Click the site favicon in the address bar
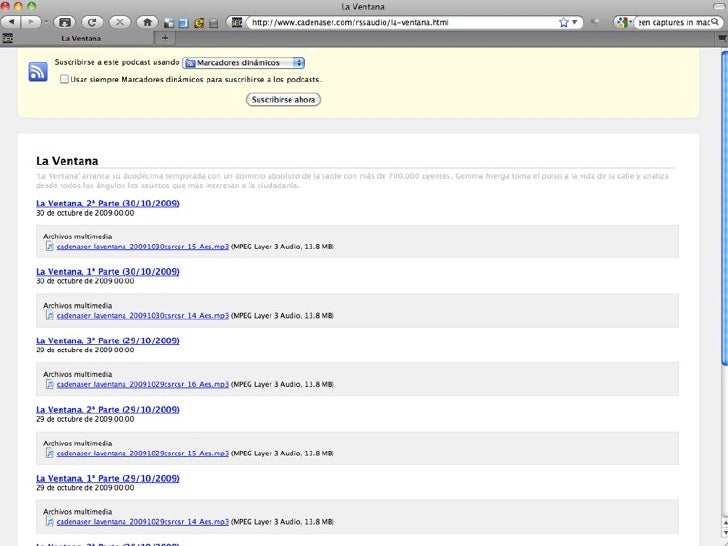 coord(237,22)
